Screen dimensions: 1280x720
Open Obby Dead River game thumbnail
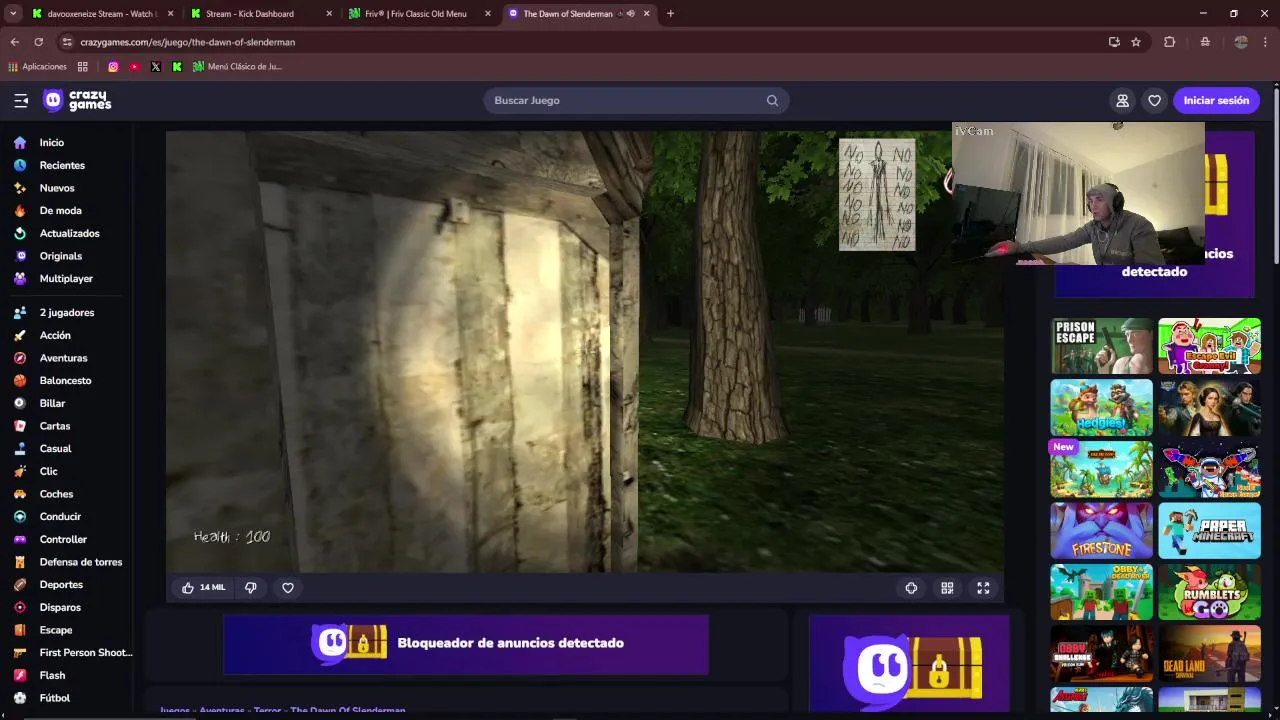1101,593
